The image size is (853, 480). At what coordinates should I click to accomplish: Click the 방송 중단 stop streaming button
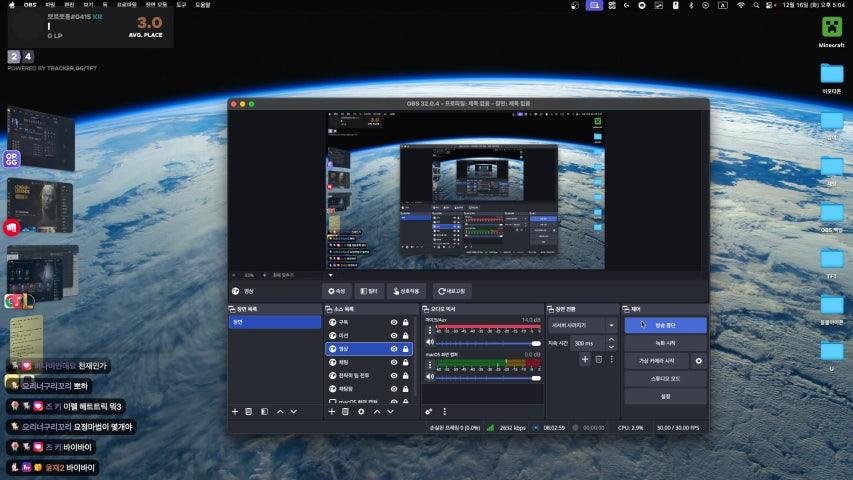[665, 325]
